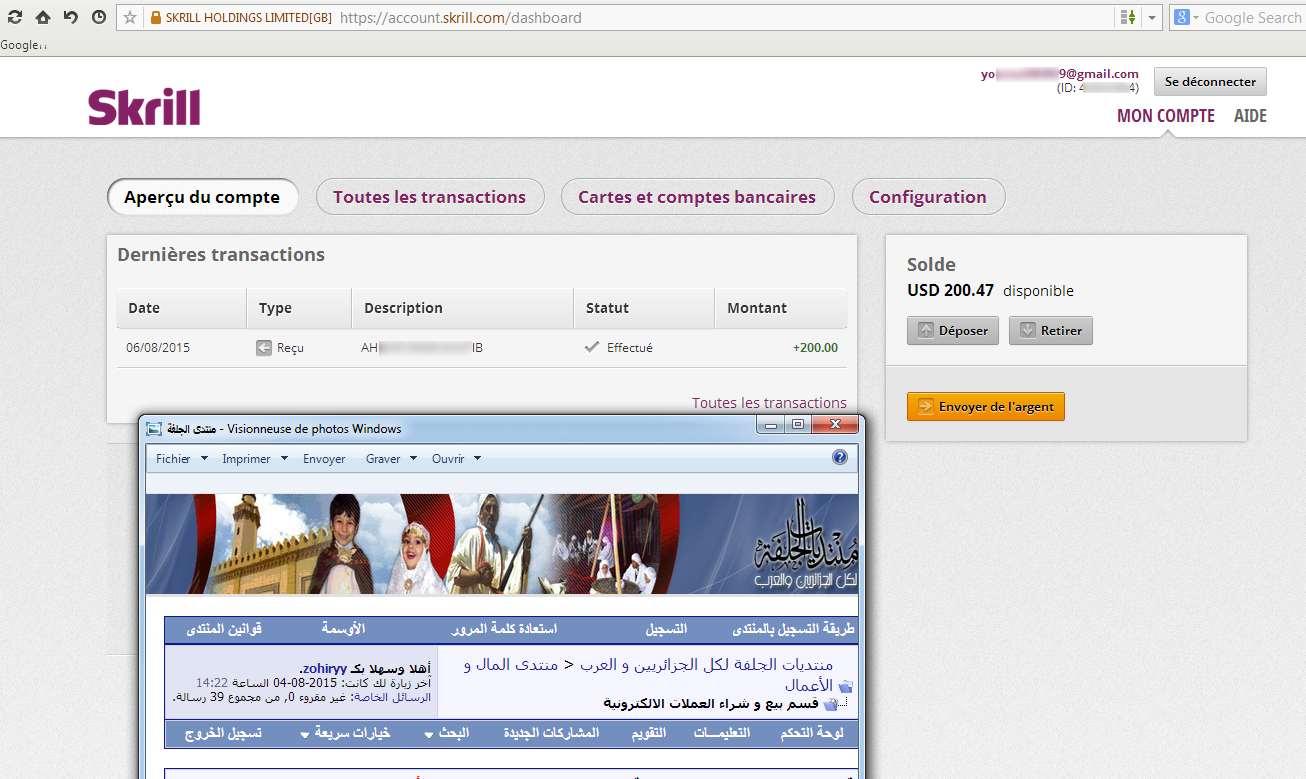Click the Statut column header
The width and height of the screenshot is (1306, 779).
[644, 308]
